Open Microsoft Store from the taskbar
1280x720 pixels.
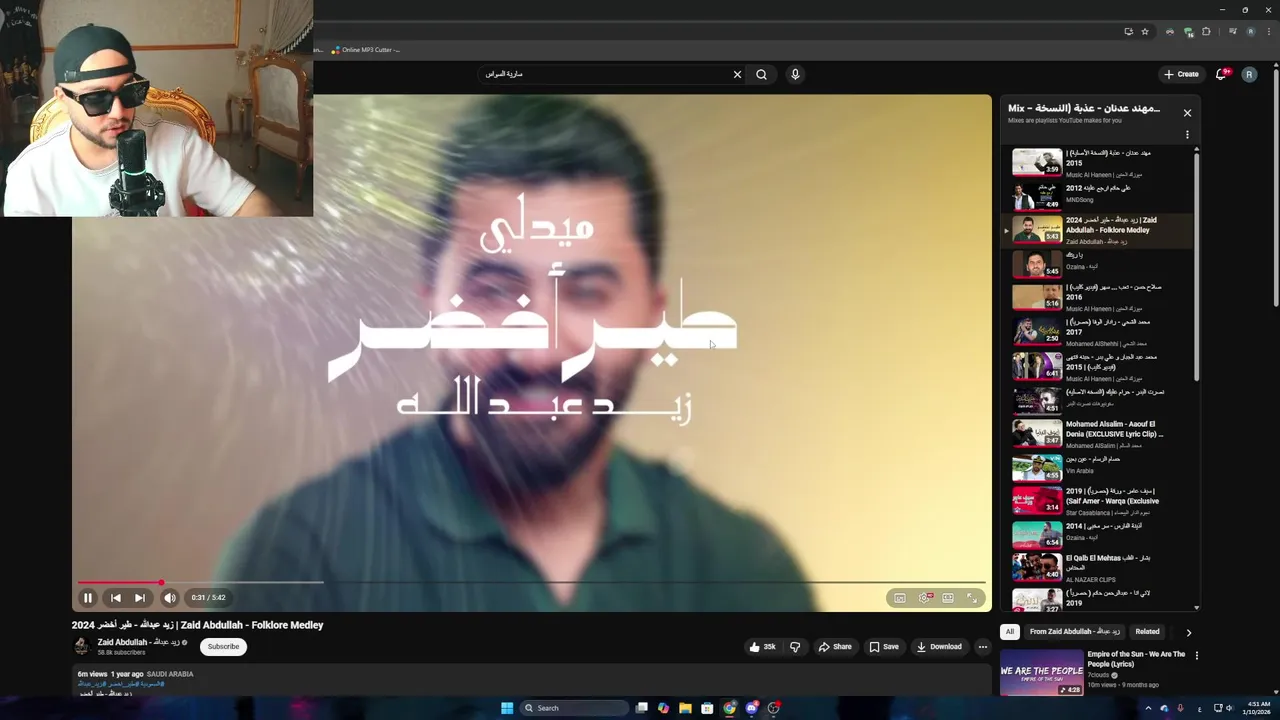point(707,708)
